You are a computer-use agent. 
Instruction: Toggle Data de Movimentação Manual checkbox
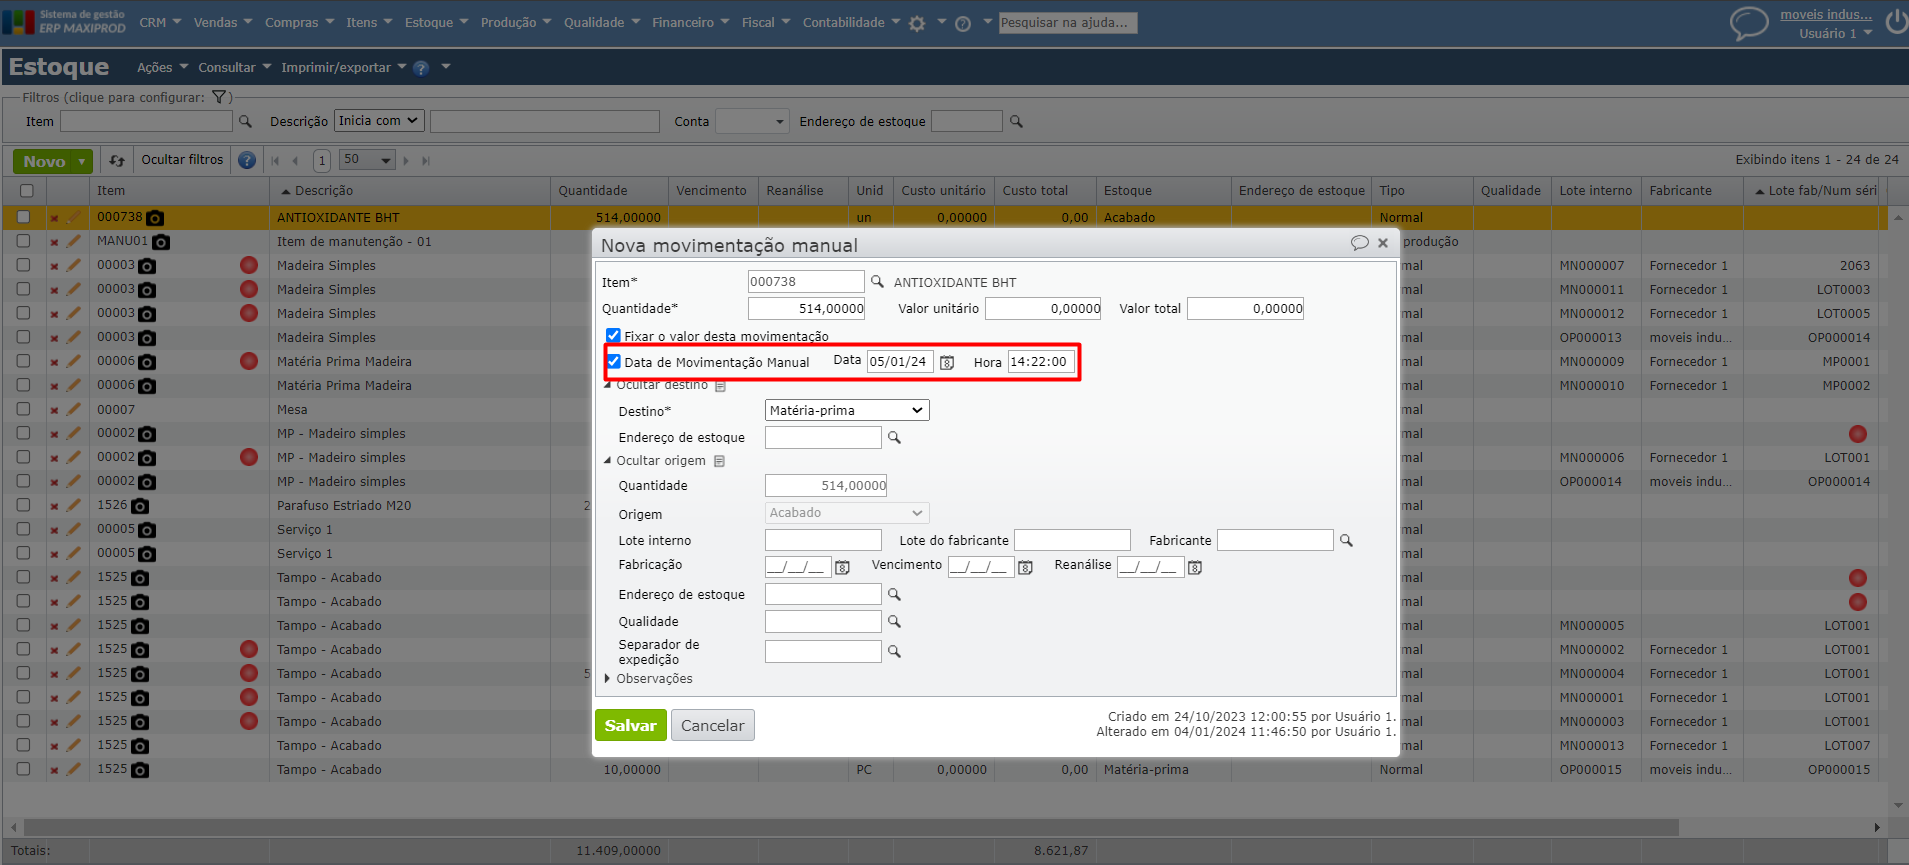[x=614, y=362]
